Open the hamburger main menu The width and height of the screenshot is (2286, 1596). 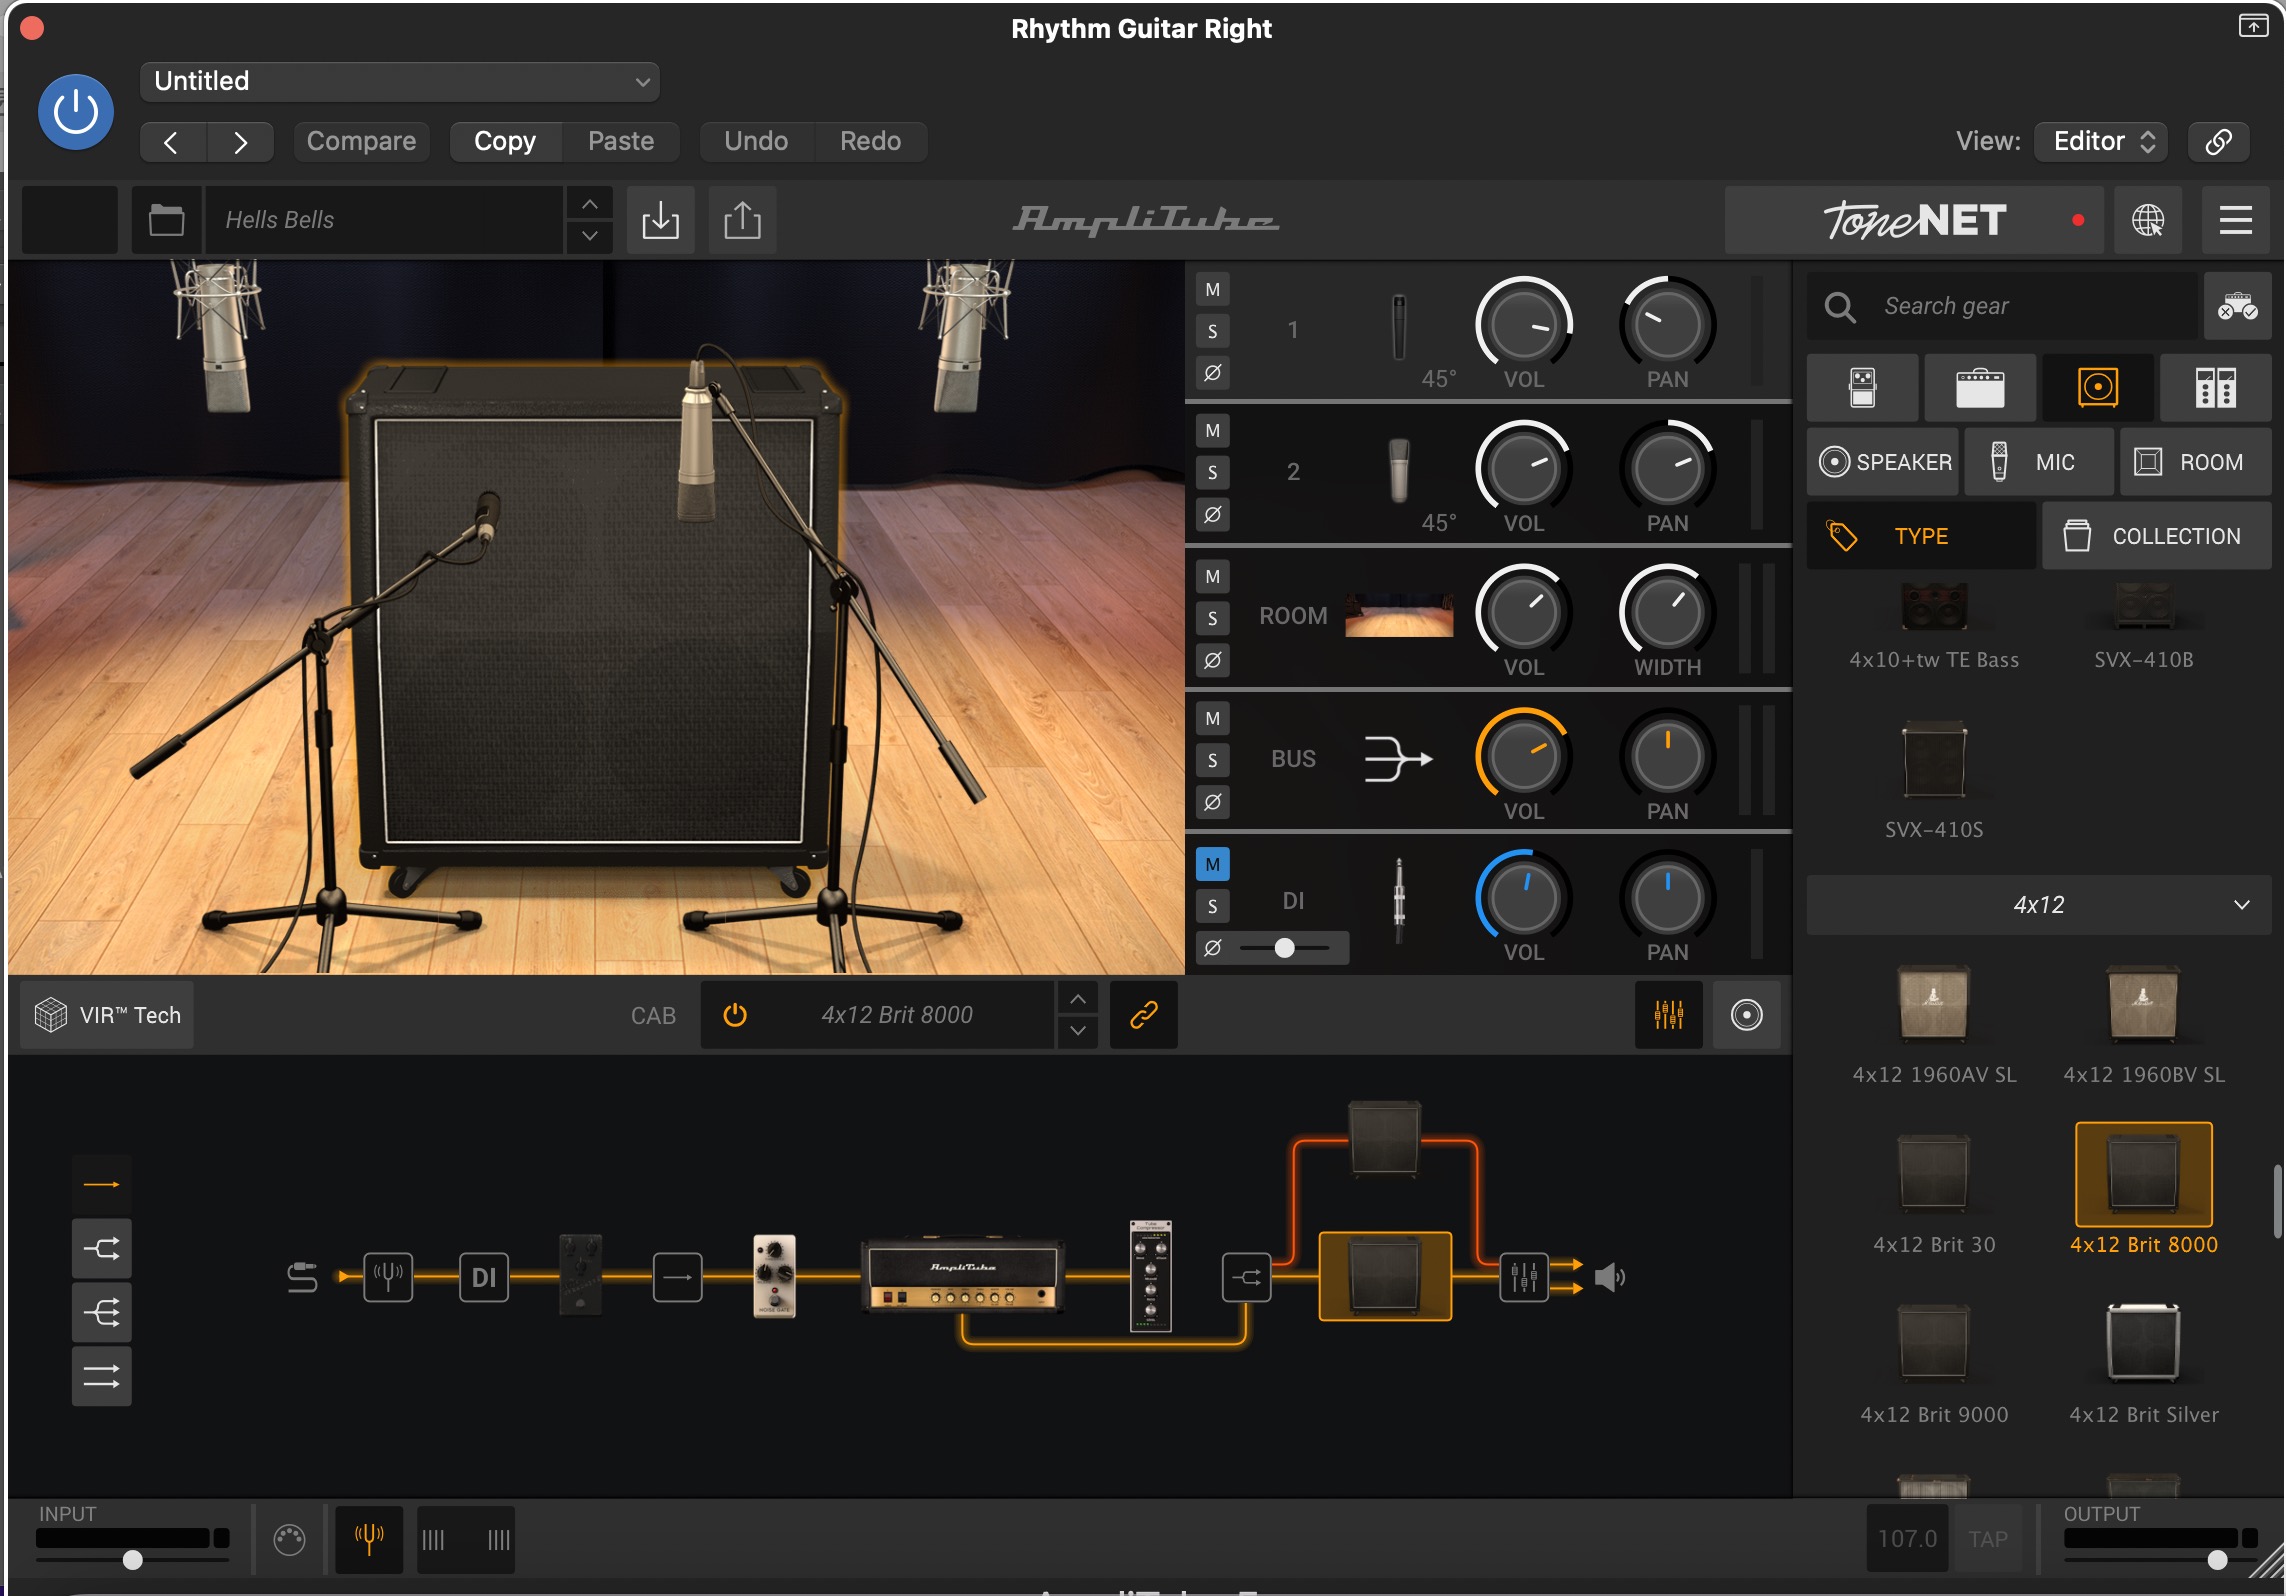(2235, 220)
